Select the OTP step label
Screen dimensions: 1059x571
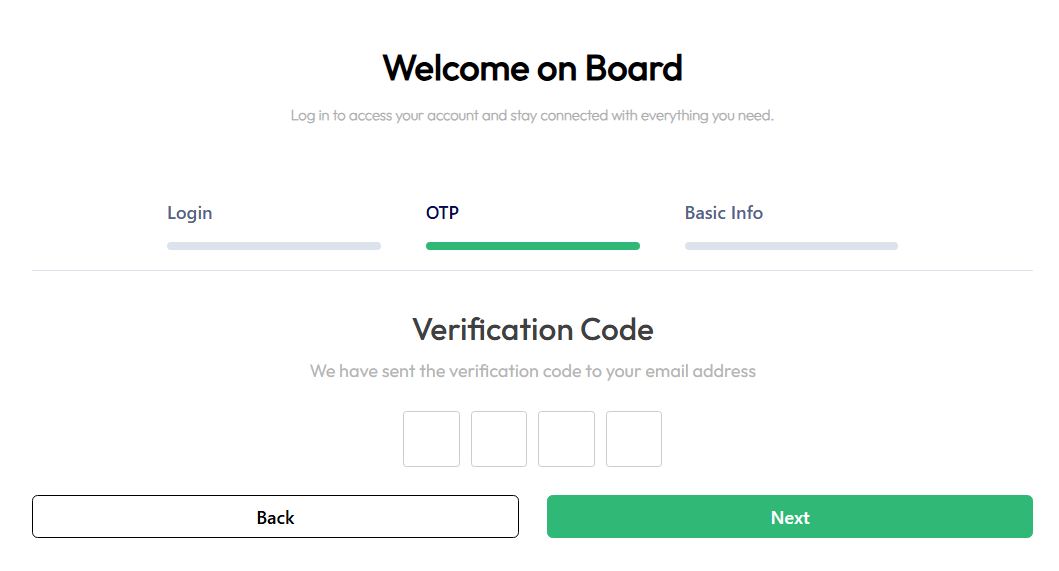pyautogui.click(x=442, y=213)
